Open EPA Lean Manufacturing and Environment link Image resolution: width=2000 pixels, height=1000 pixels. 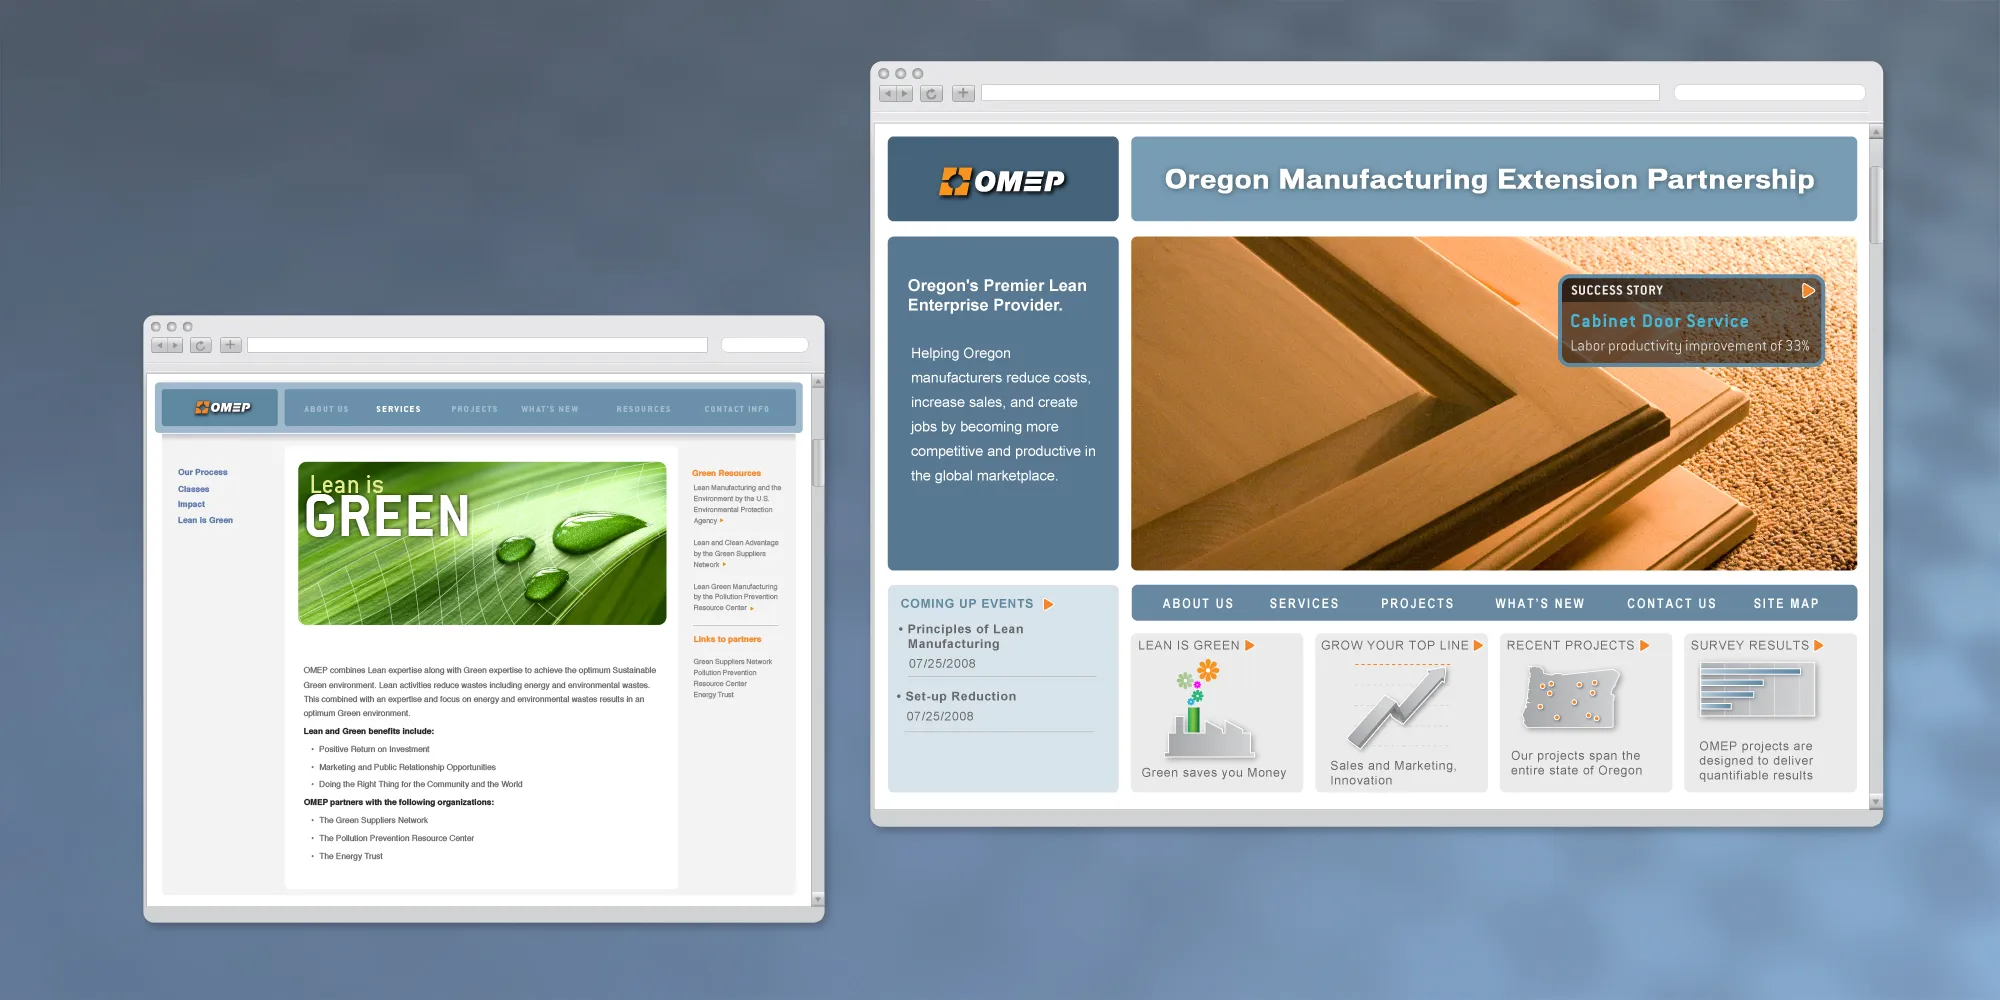[737, 504]
